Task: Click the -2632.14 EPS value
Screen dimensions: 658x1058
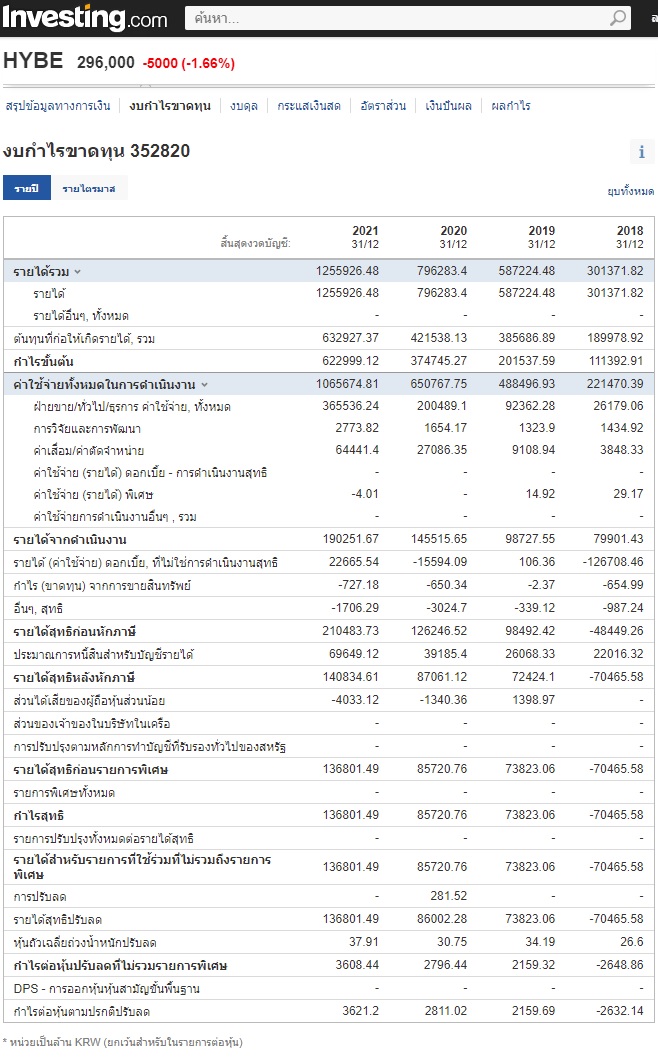Action: 620,1011
